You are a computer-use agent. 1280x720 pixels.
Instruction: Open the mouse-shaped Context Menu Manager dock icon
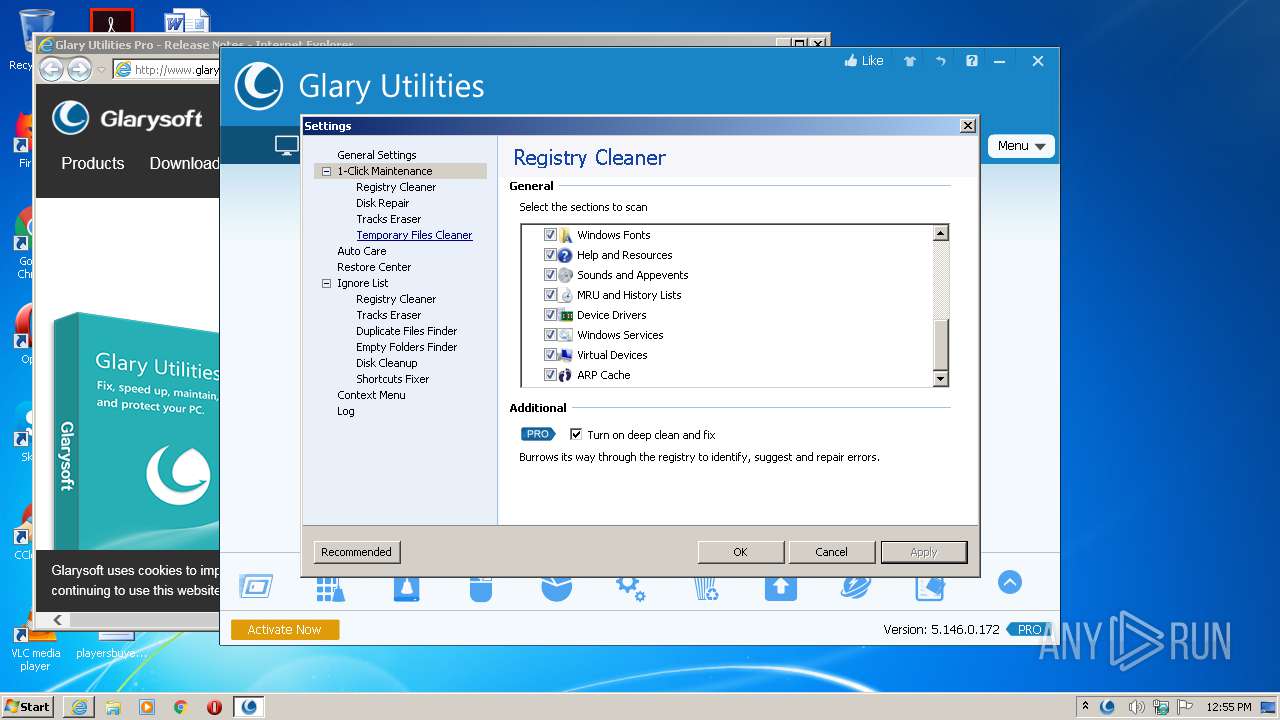pos(481,588)
